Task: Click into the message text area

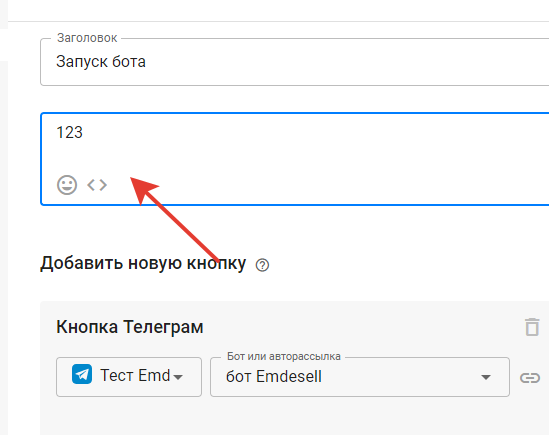Action: (294, 159)
